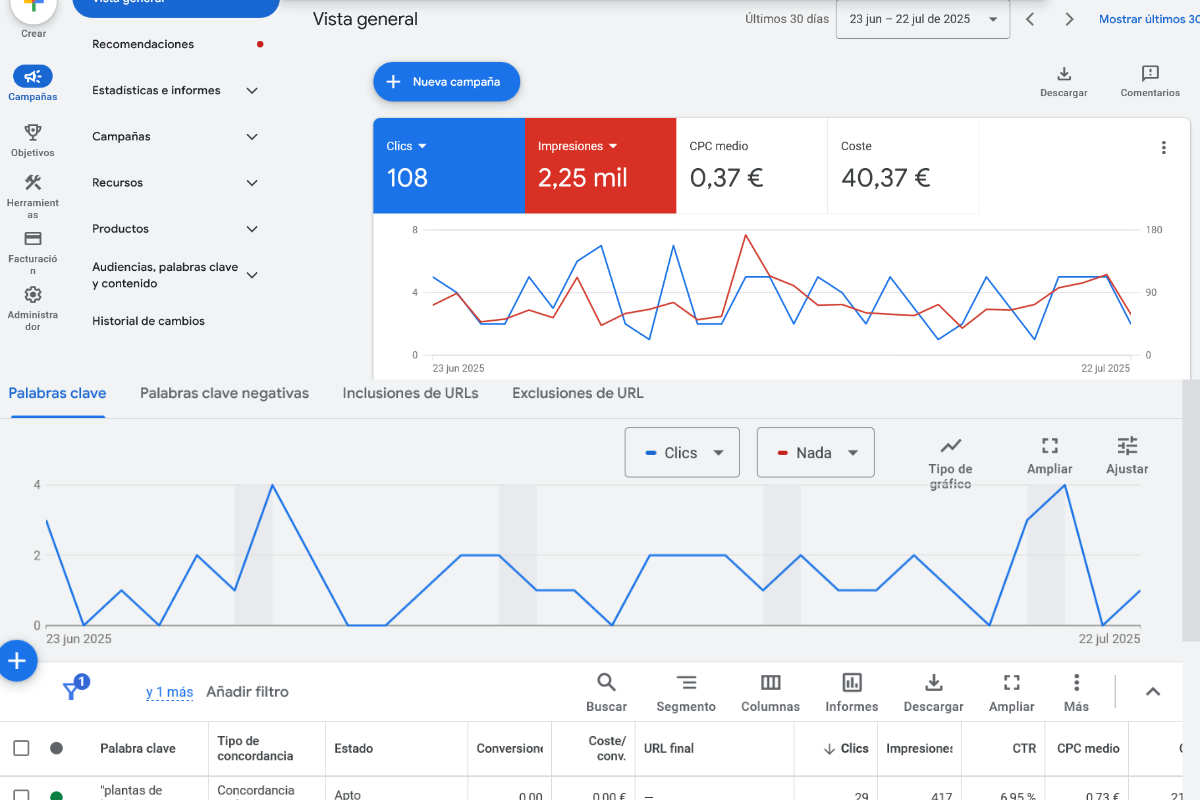Click the Ajustar sliders icon

[1127, 446]
